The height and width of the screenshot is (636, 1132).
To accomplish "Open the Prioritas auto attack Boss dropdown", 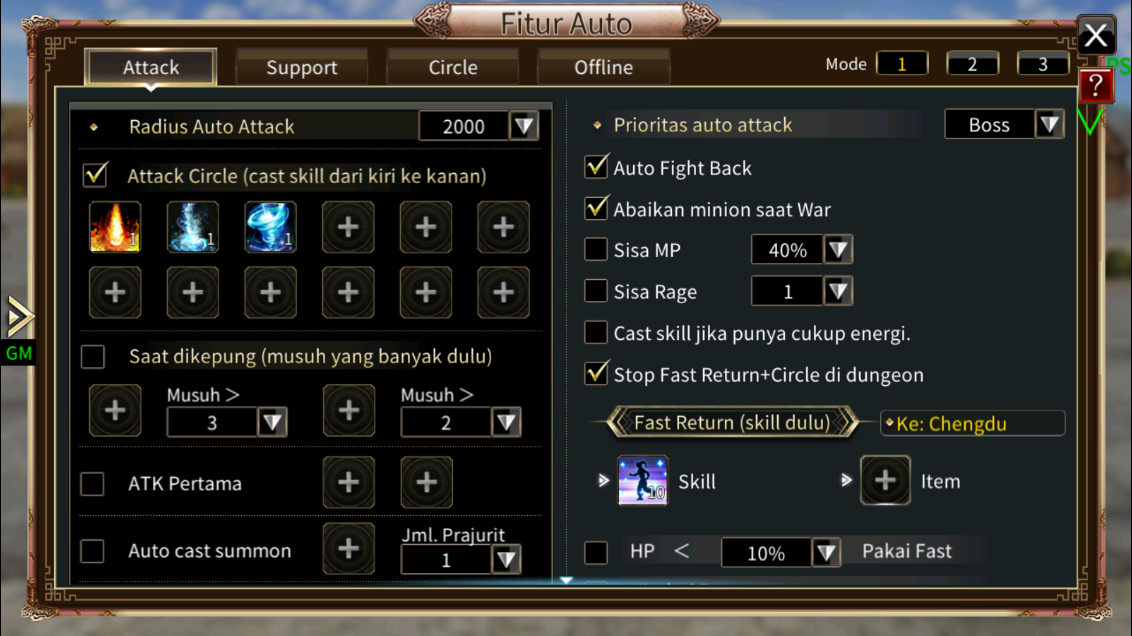I will point(1049,124).
